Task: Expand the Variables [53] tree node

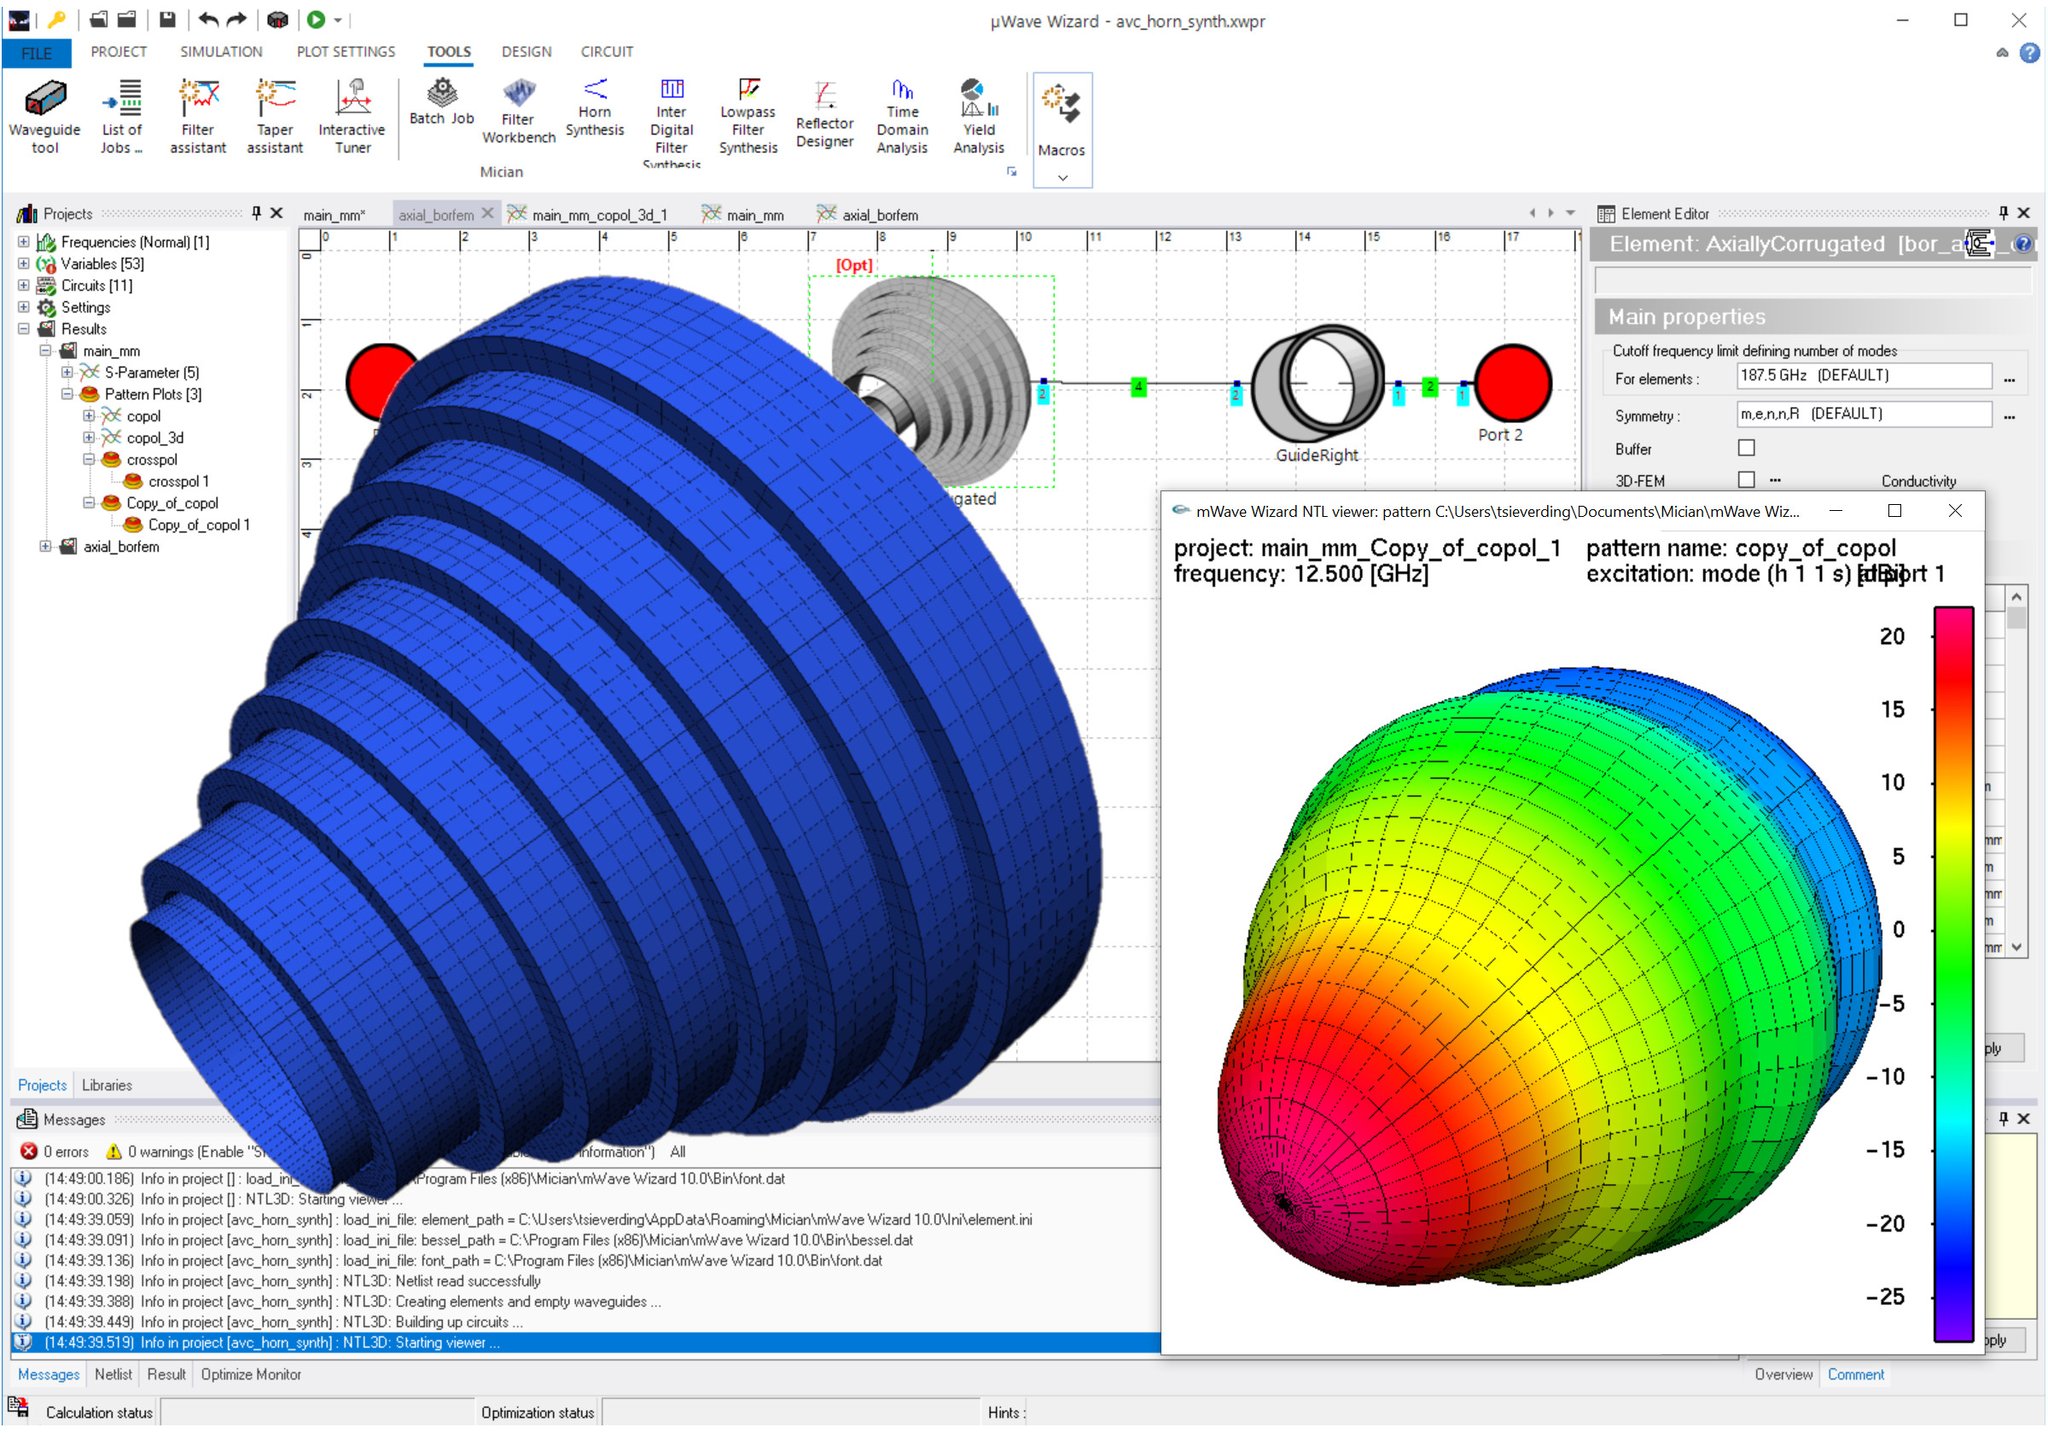Action: pos(23,264)
